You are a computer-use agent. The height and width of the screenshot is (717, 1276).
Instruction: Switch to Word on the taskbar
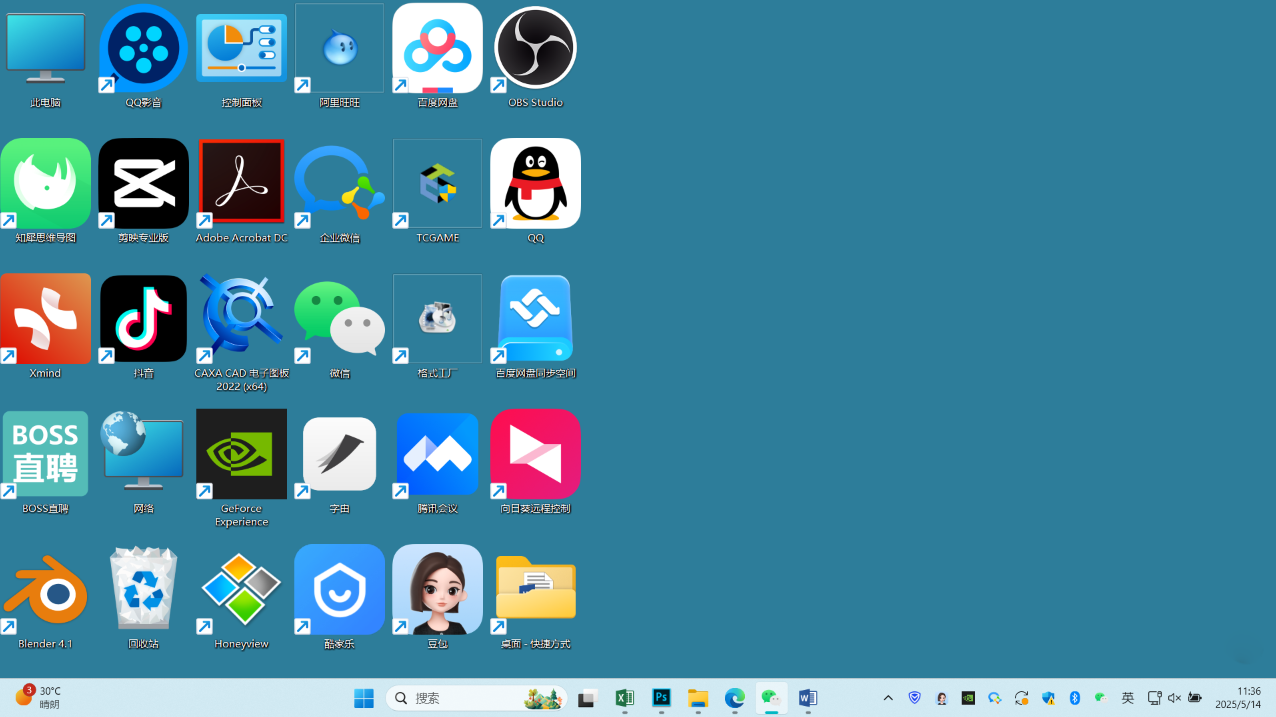tap(808, 698)
